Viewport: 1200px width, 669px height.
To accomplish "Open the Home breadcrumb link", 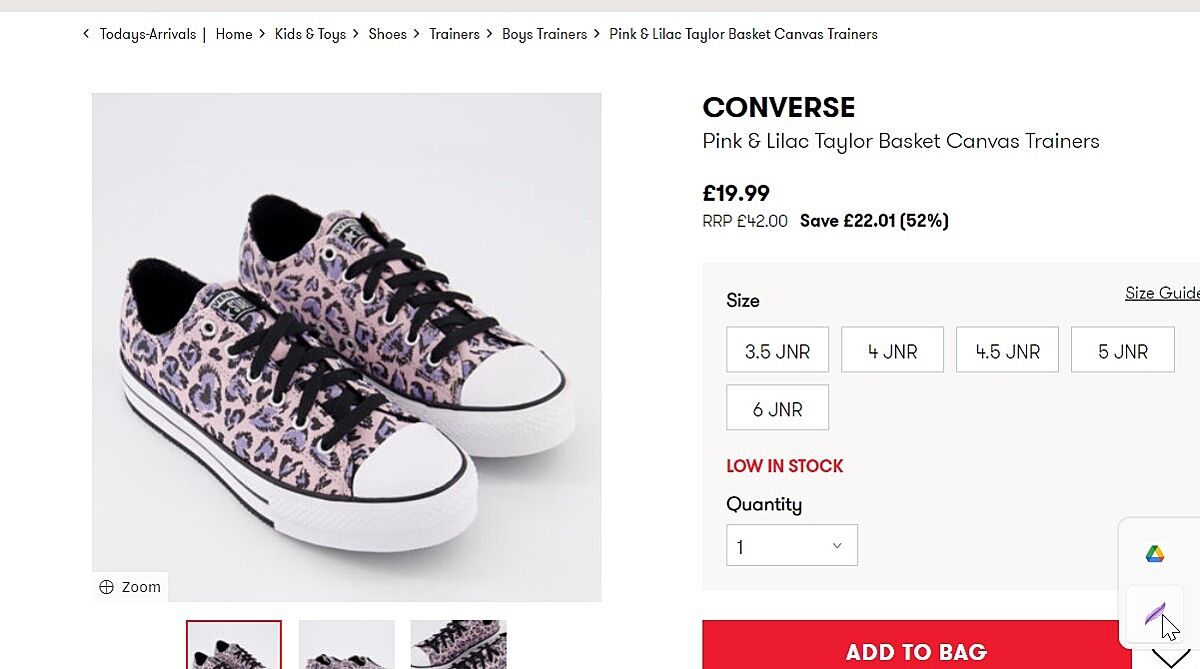I will coord(234,34).
